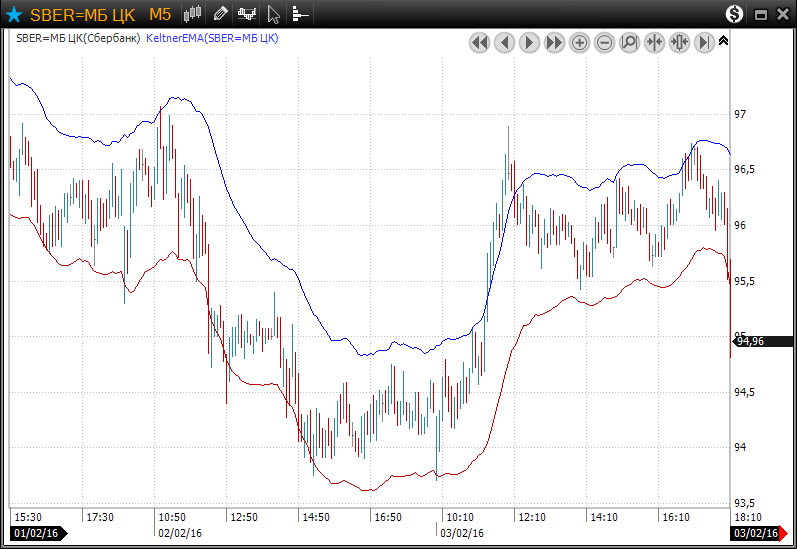
Task: Select the cursor pointer tool
Action: pyautogui.click(x=274, y=14)
